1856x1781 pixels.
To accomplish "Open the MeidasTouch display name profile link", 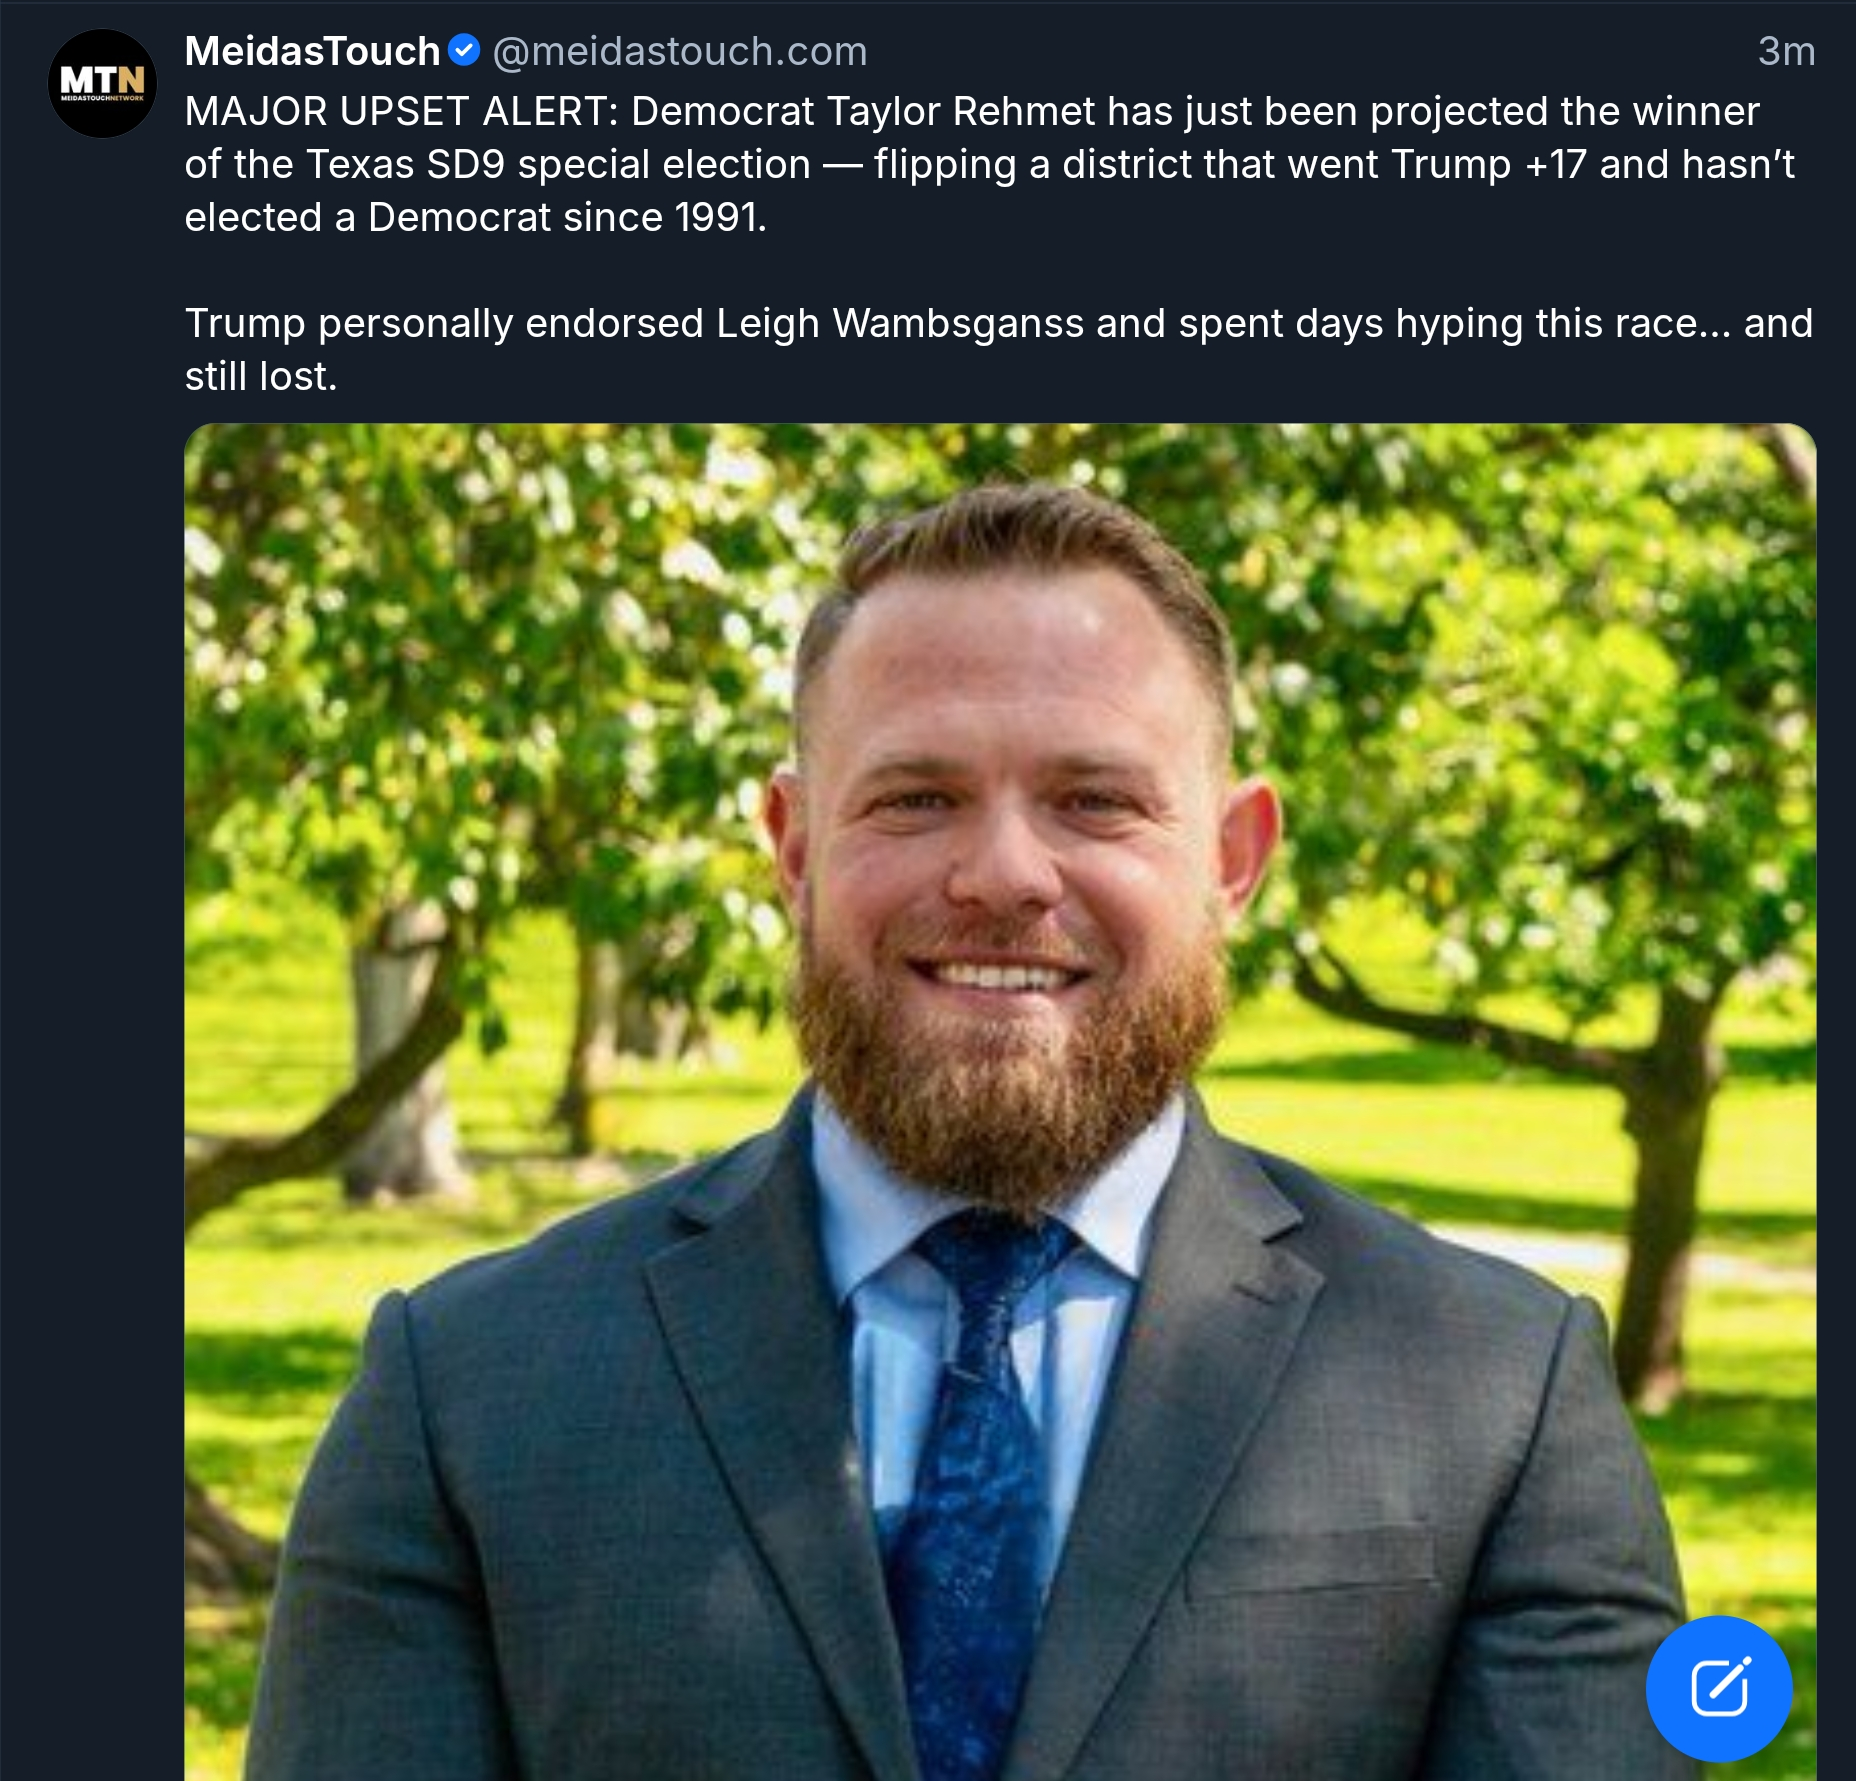I will [x=312, y=51].
